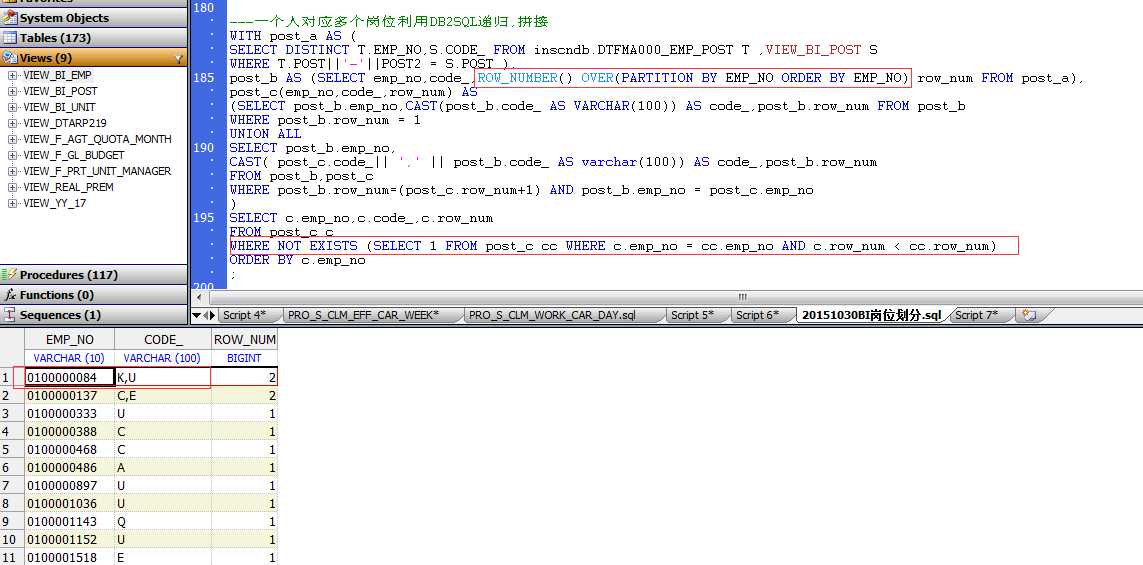The height and width of the screenshot is (565, 1143).
Task: Click the right tab navigation arrow
Action: click(212, 315)
